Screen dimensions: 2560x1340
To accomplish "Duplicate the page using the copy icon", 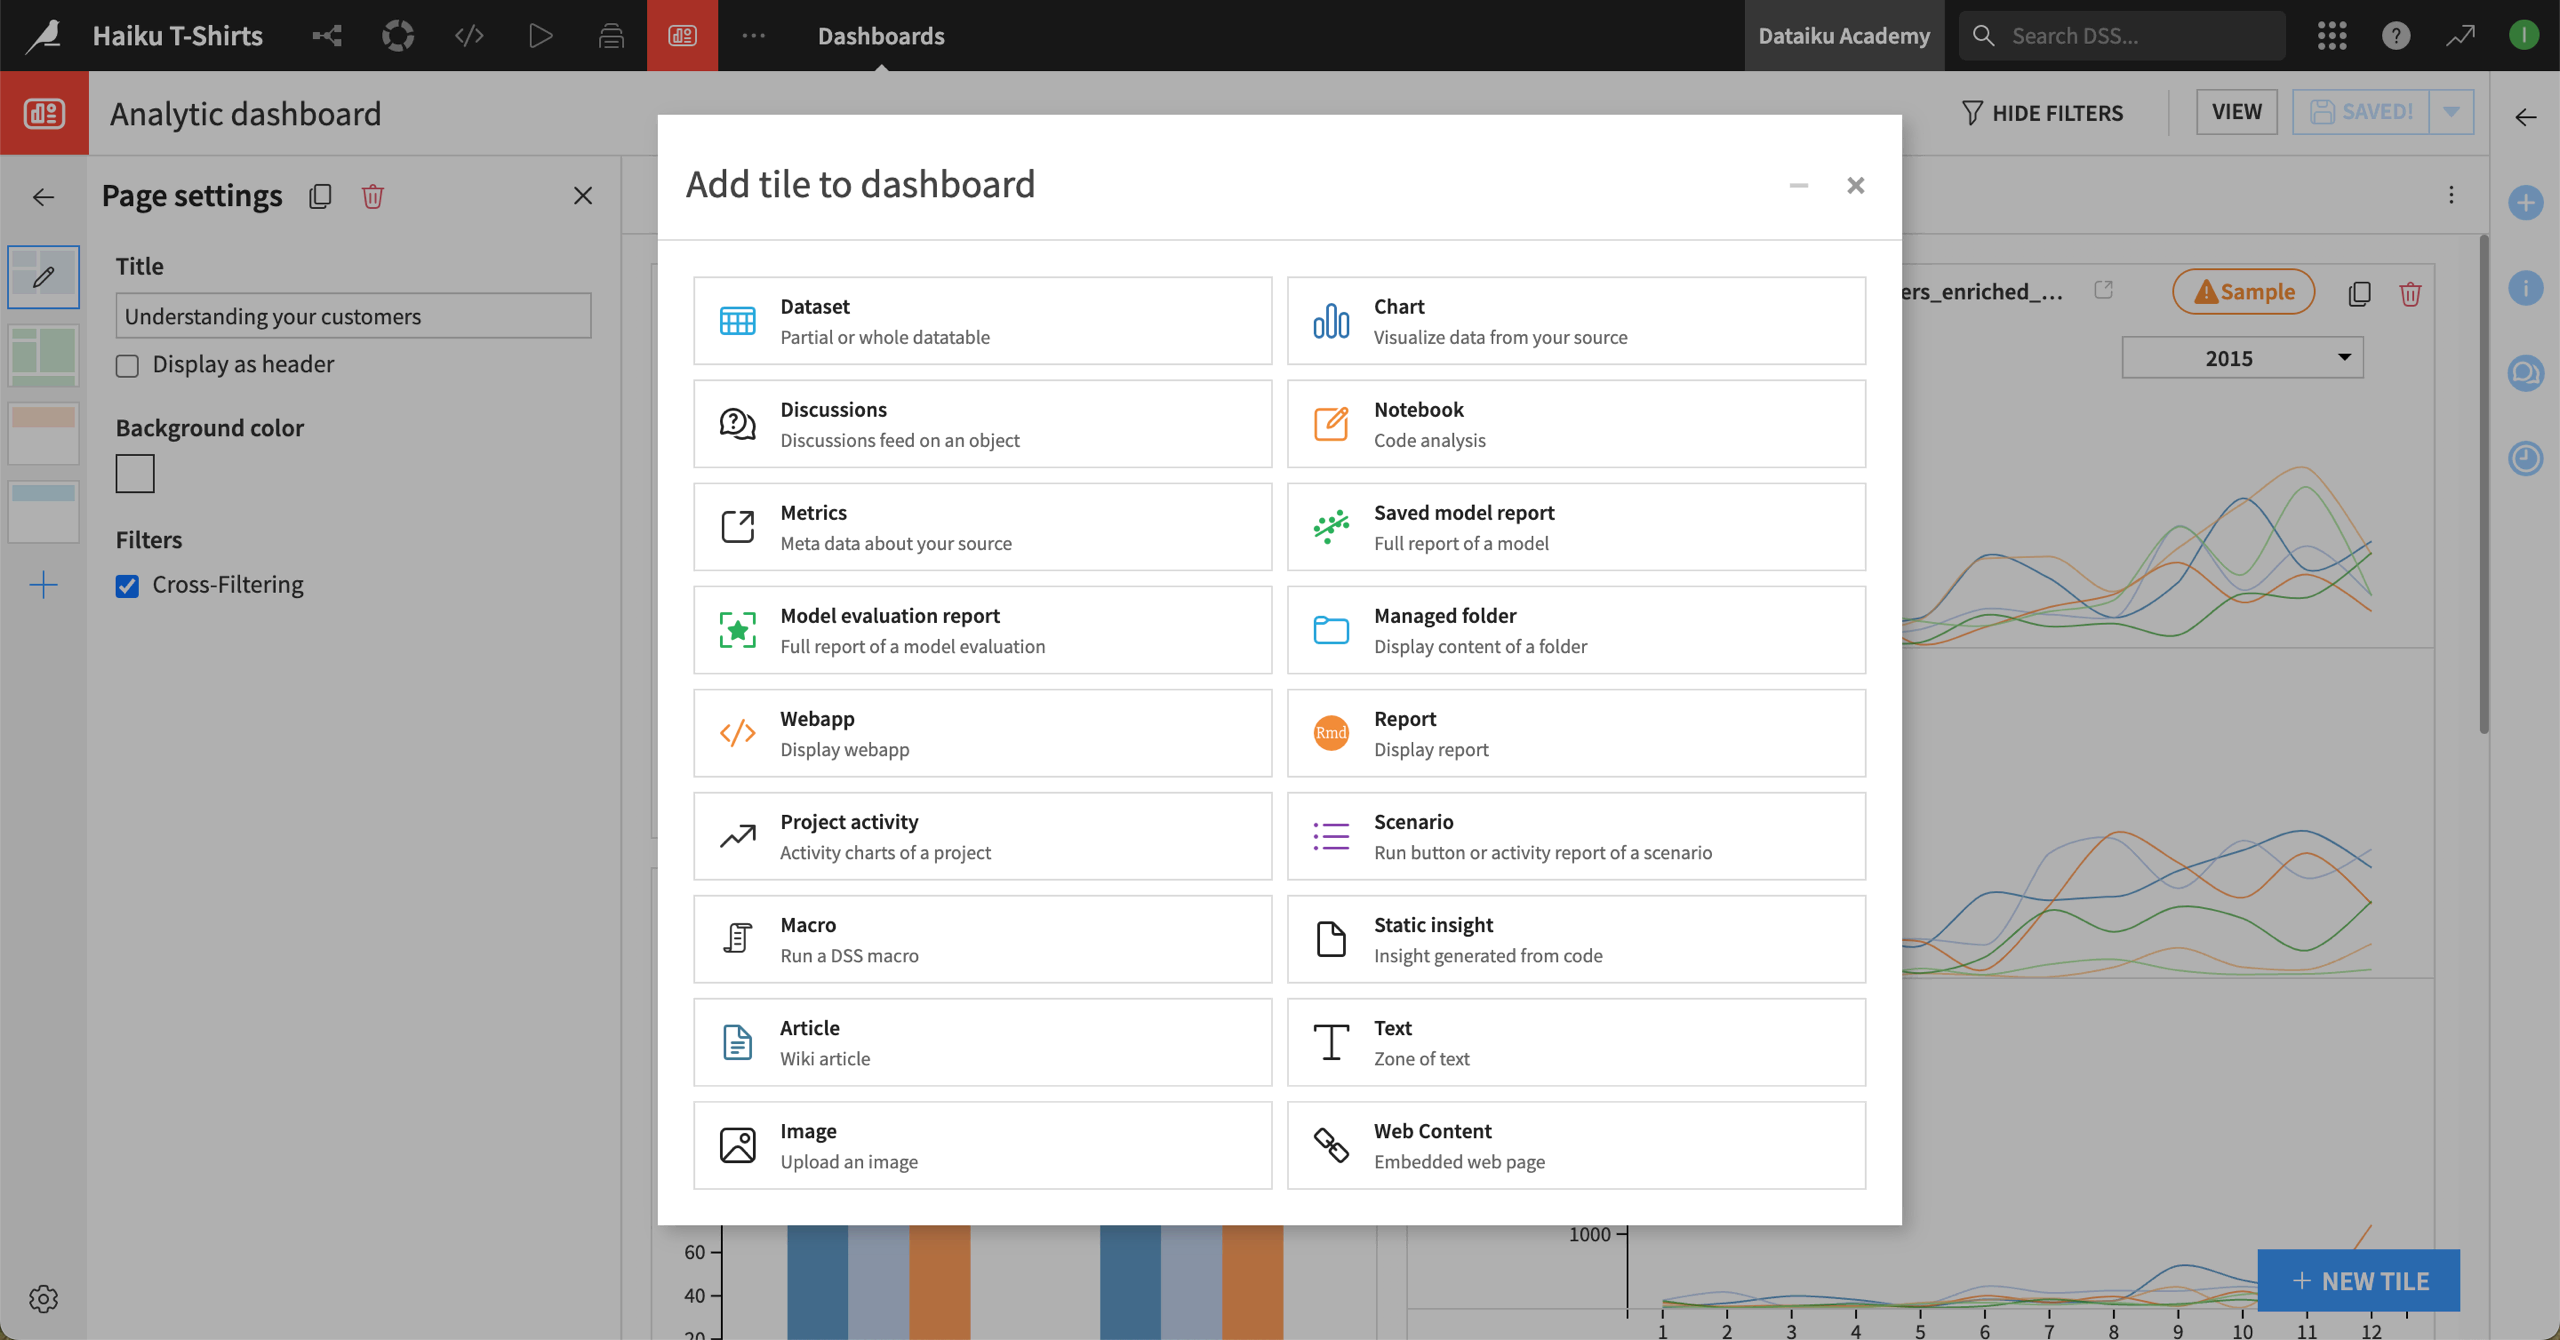I will pos(320,196).
